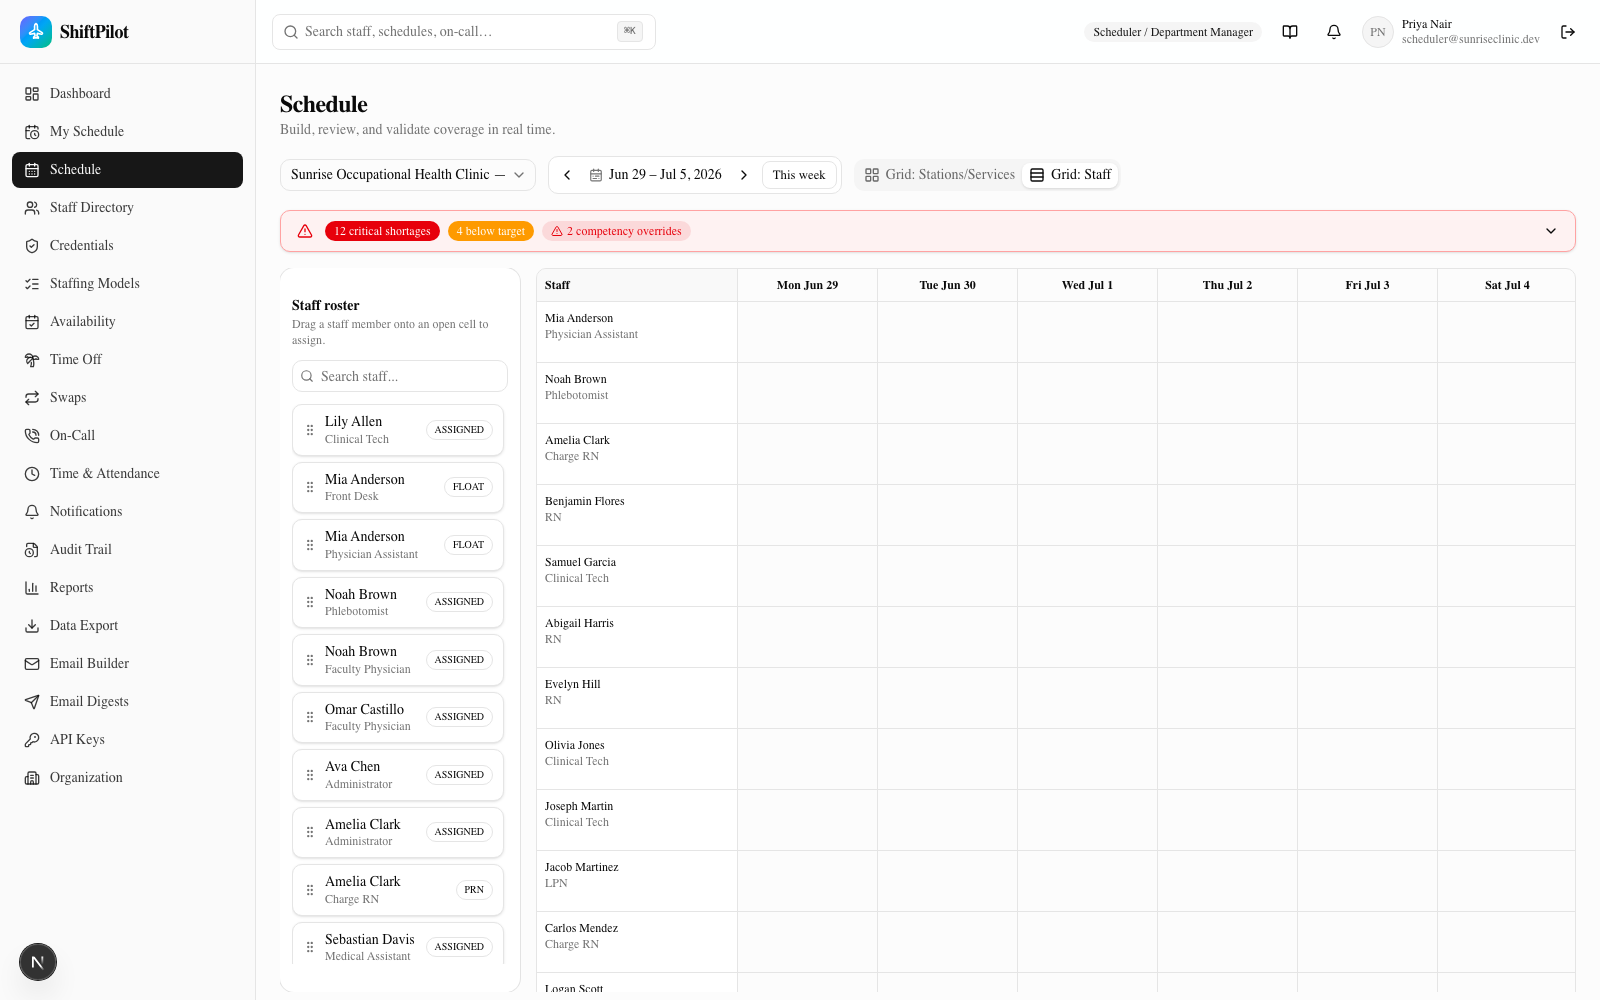Click the 4 below target badge
Viewport: 1600px width, 1000px height.
(490, 231)
